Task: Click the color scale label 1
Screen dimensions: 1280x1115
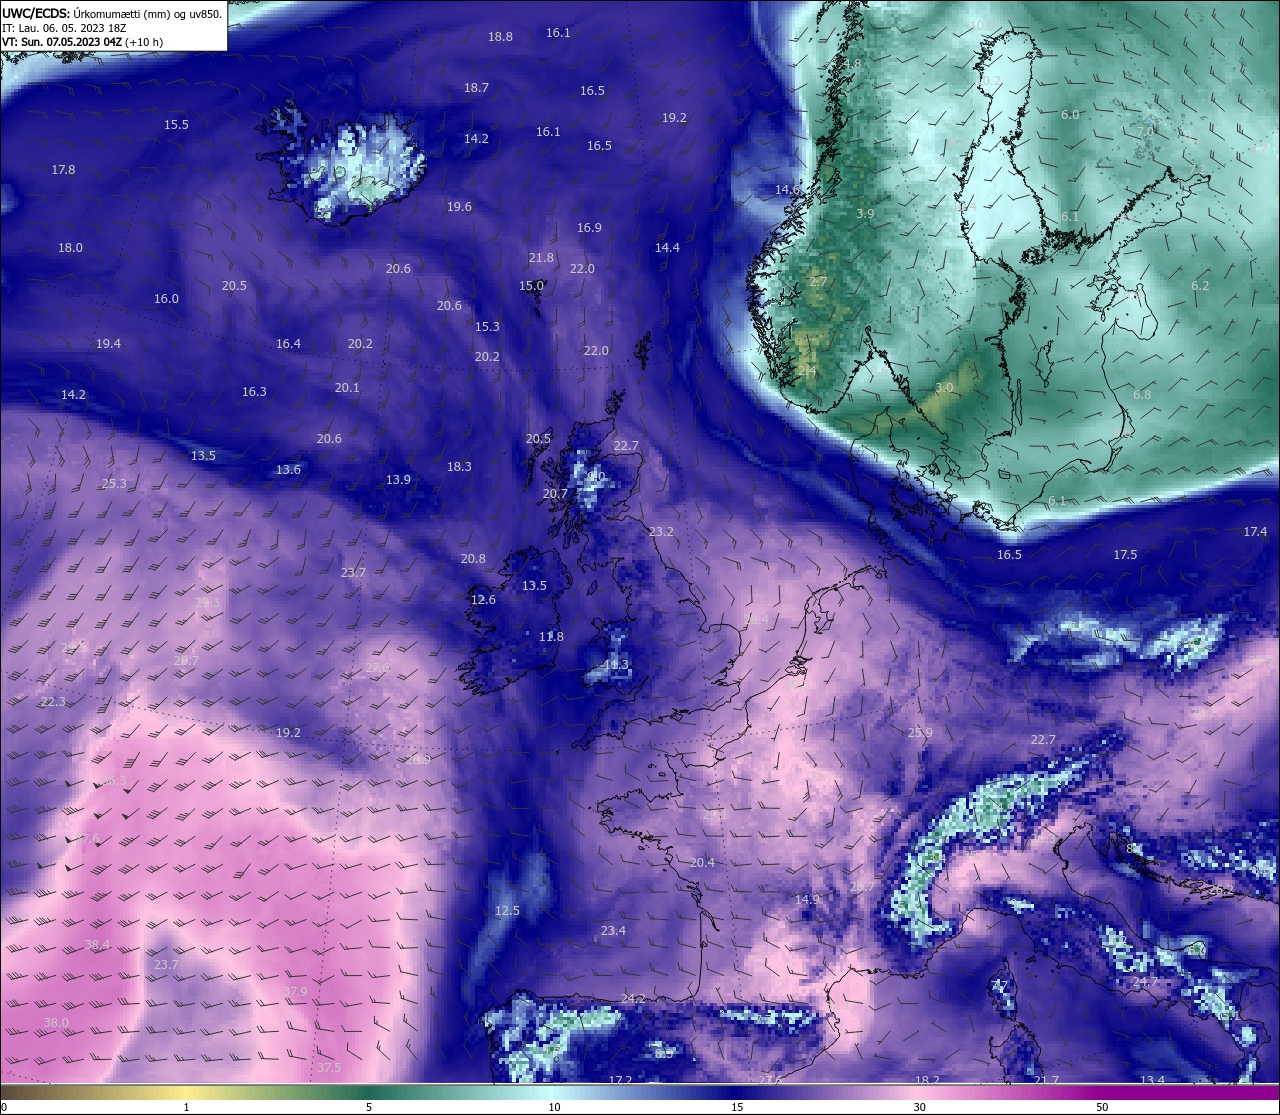Action: (186, 1107)
